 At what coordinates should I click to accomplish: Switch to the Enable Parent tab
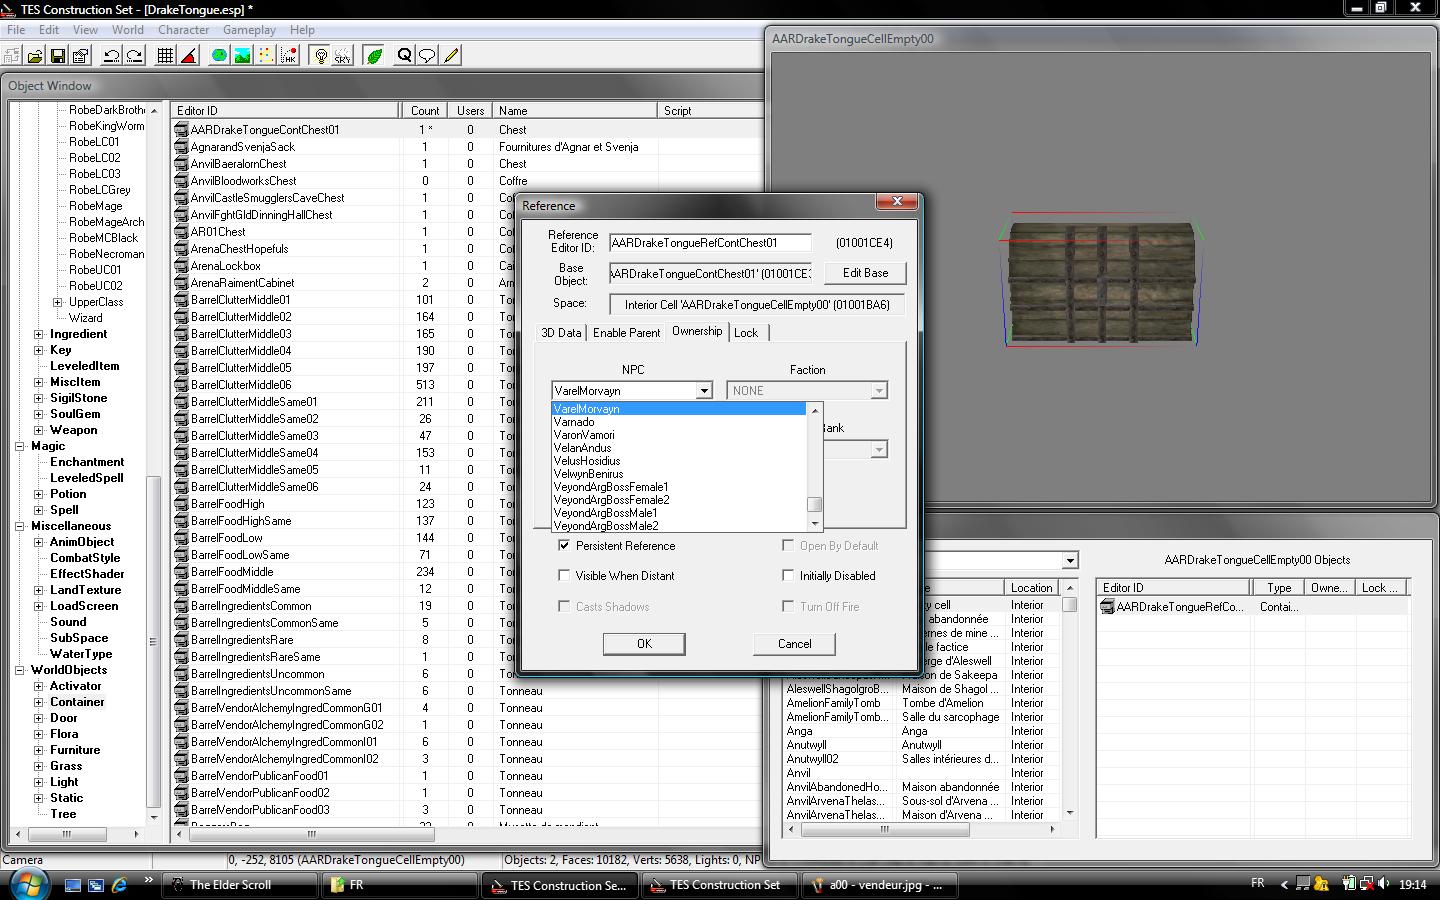point(626,333)
